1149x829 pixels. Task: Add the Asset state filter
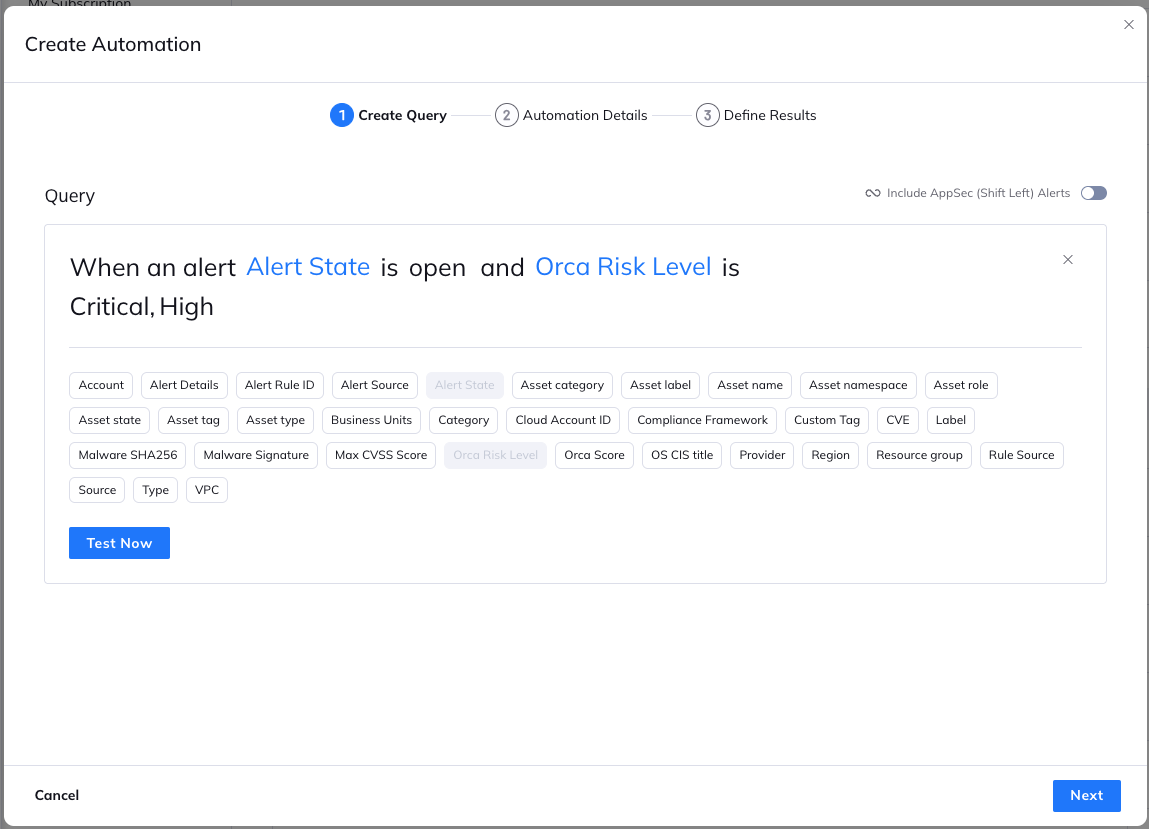(x=109, y=420)
